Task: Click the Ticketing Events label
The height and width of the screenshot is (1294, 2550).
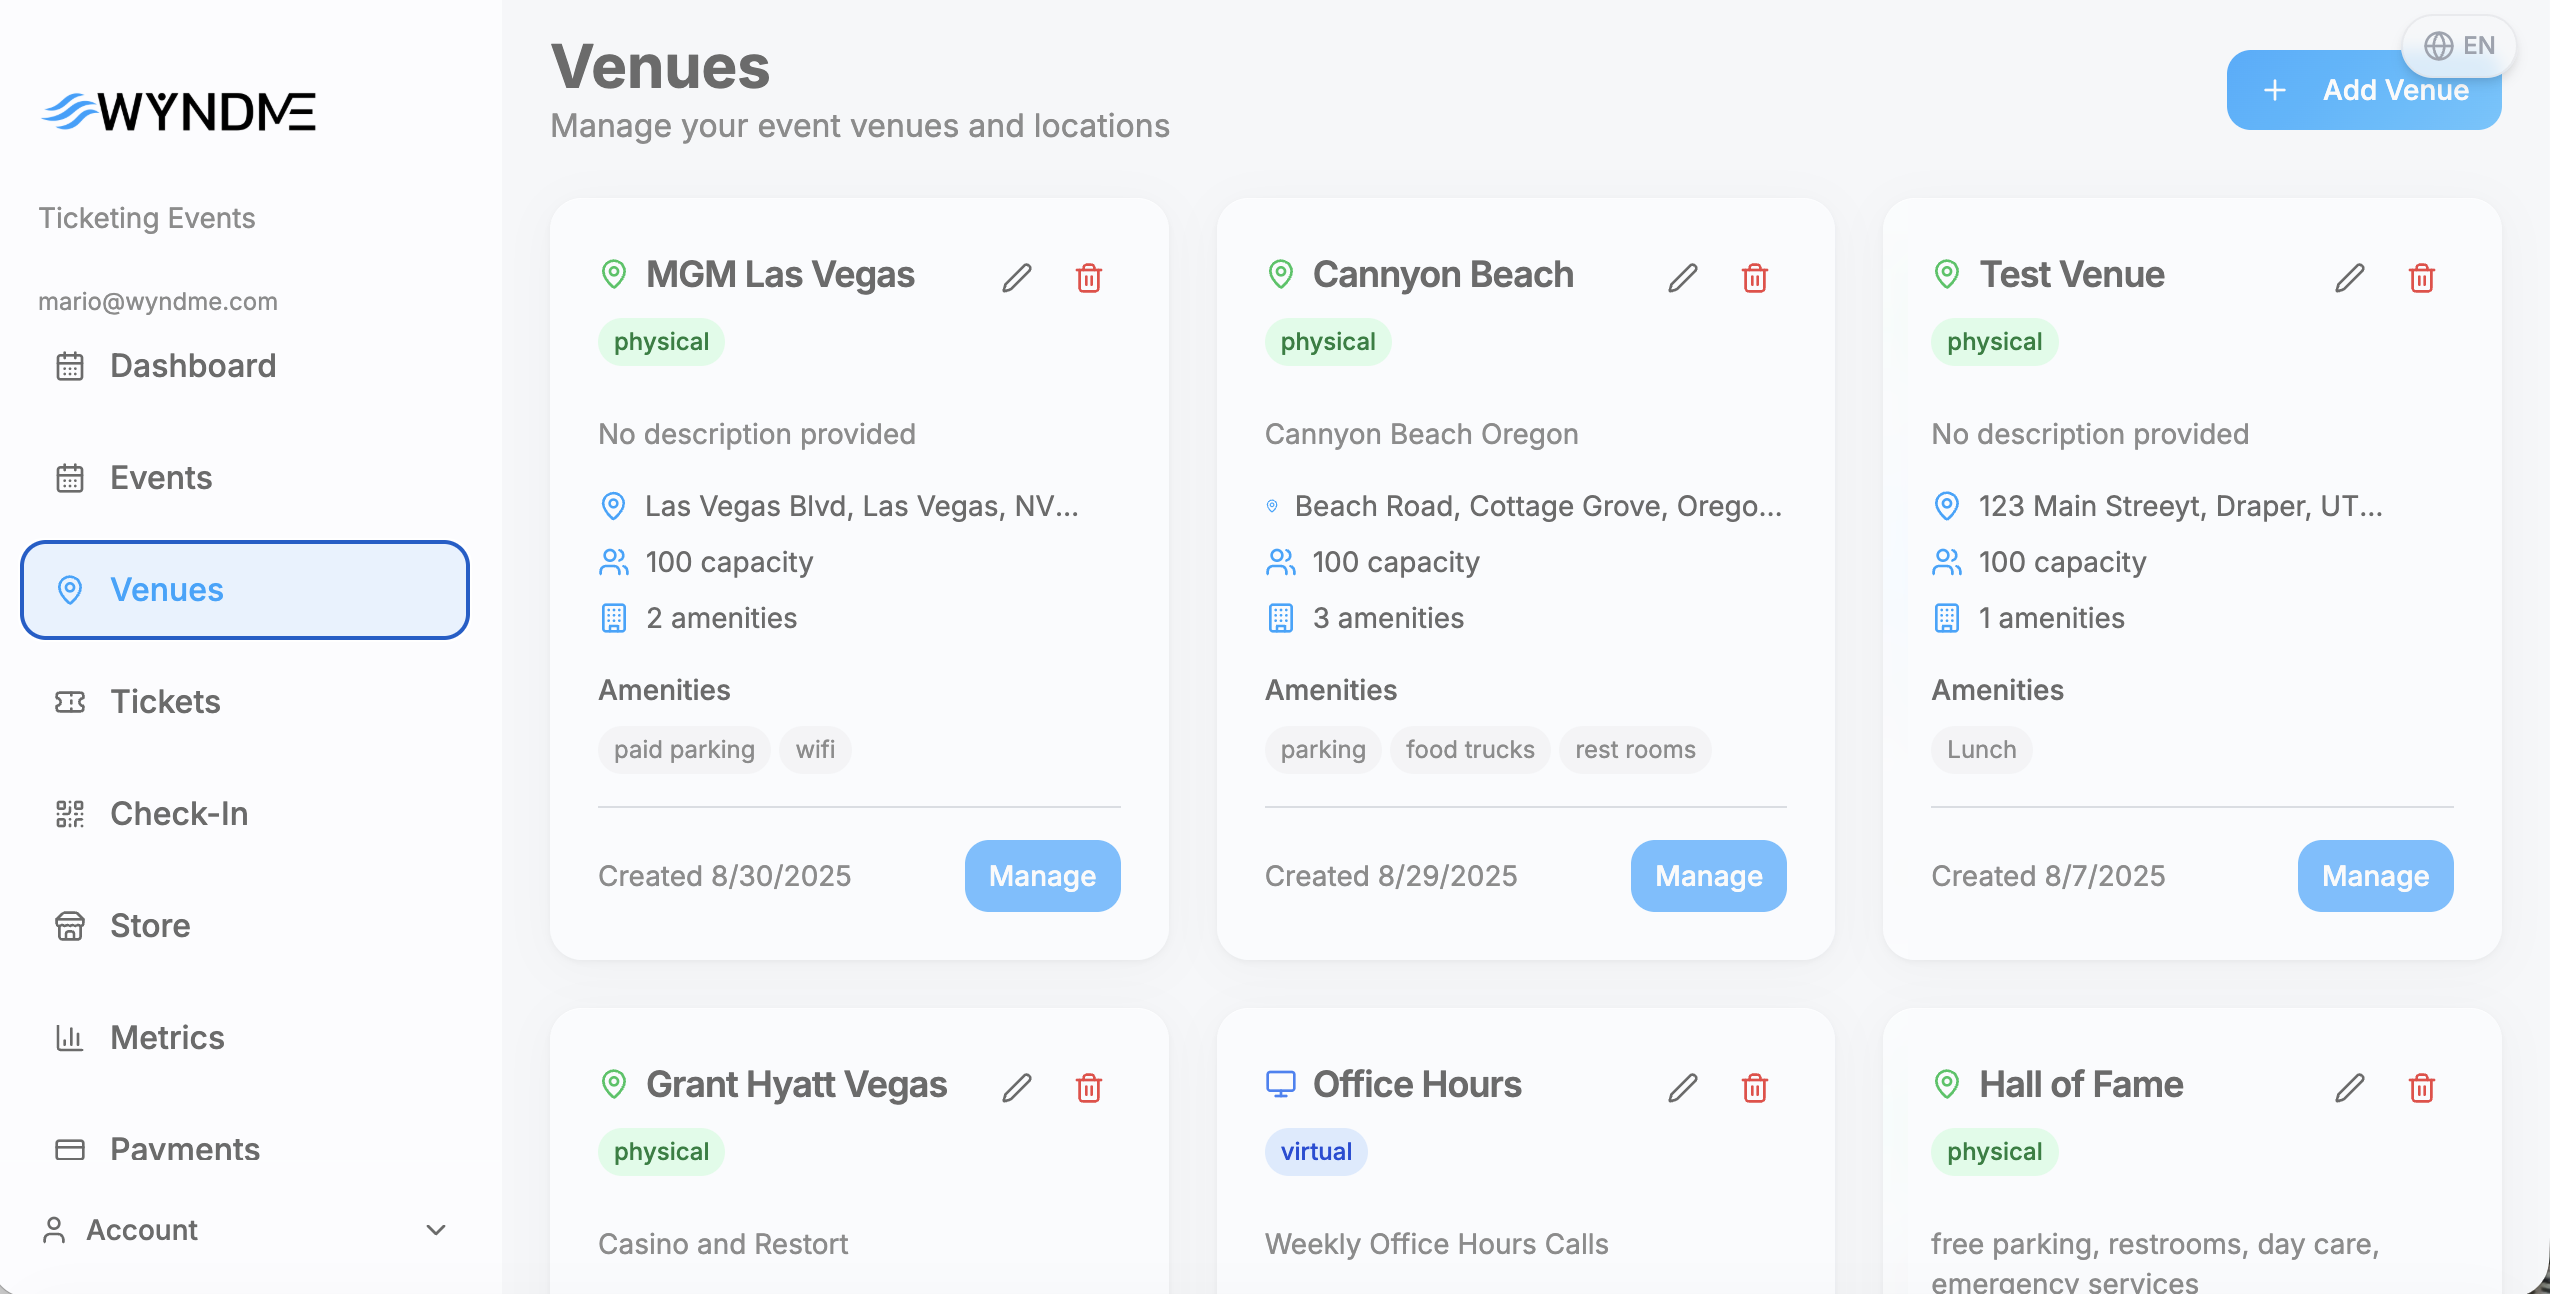Action: pos(147,218)
